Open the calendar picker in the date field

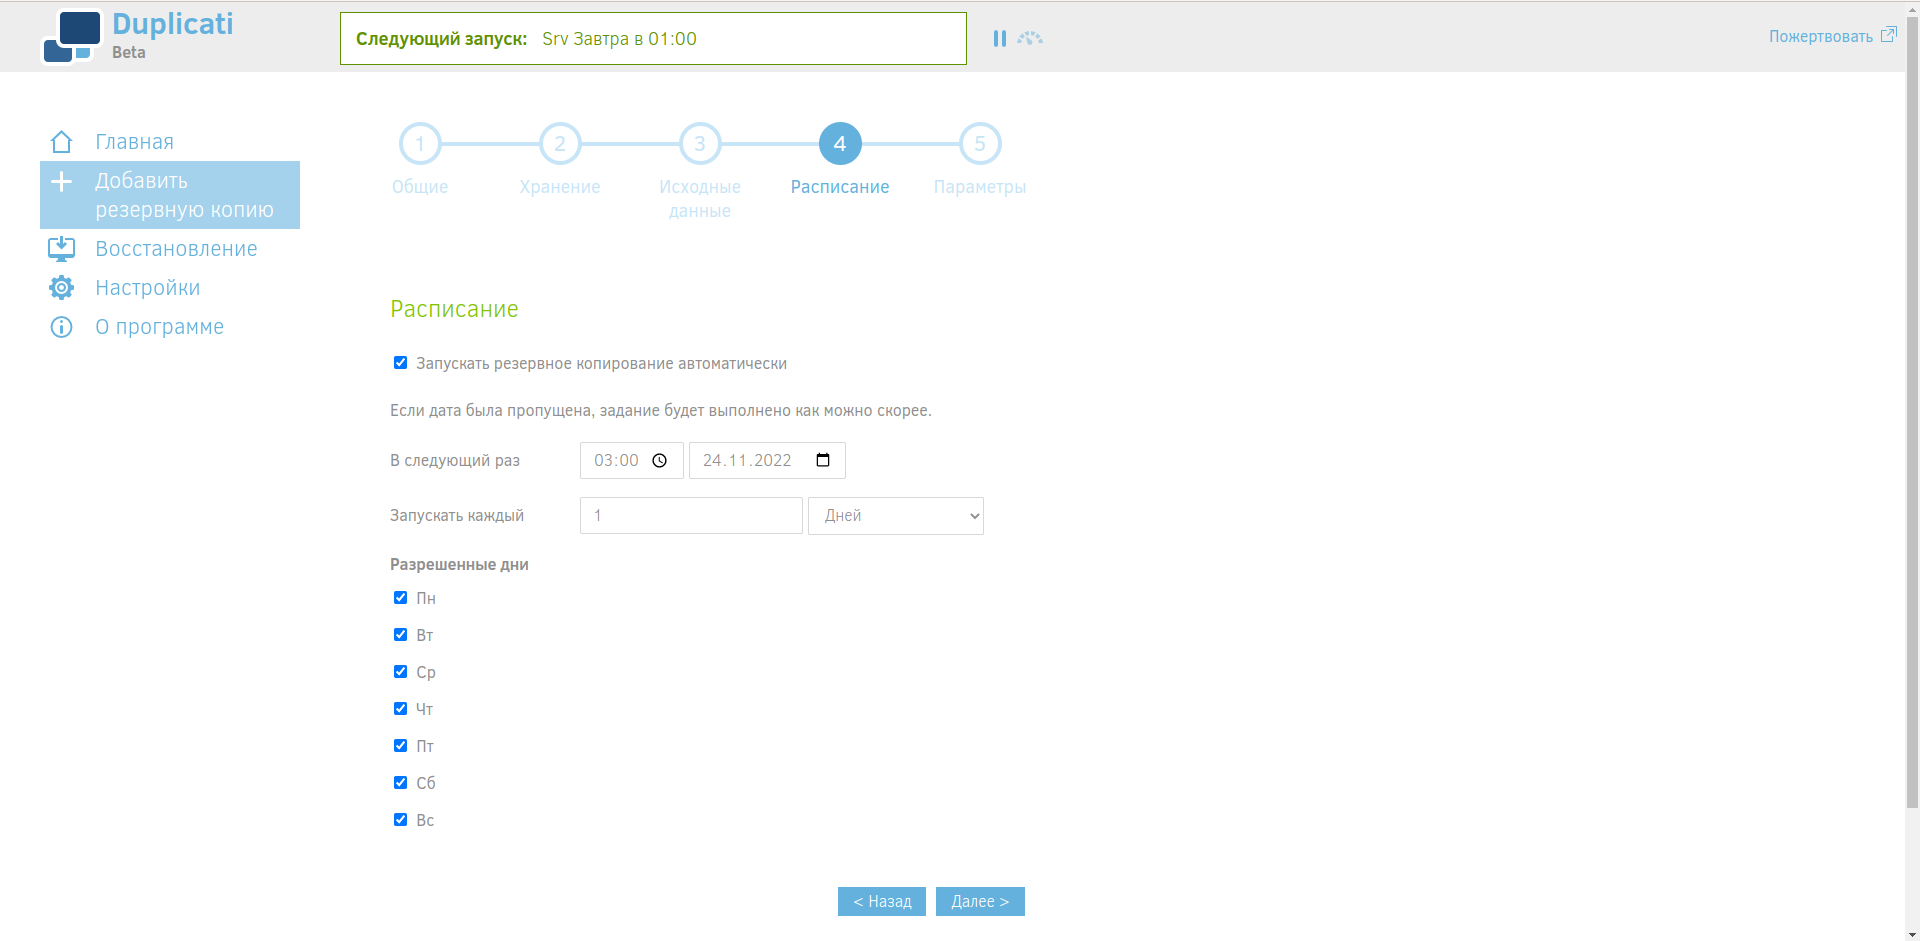point(823,460)
